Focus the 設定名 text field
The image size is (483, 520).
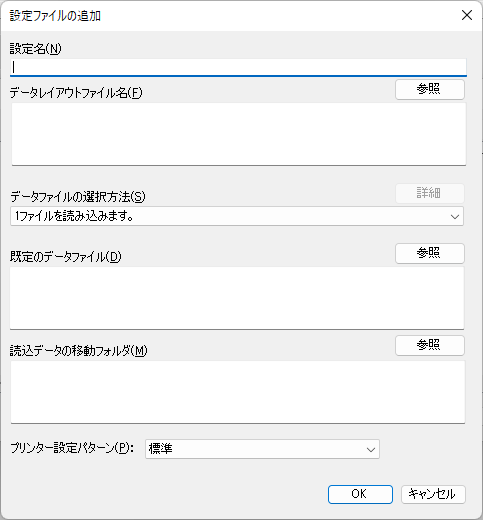pos(238,68)
